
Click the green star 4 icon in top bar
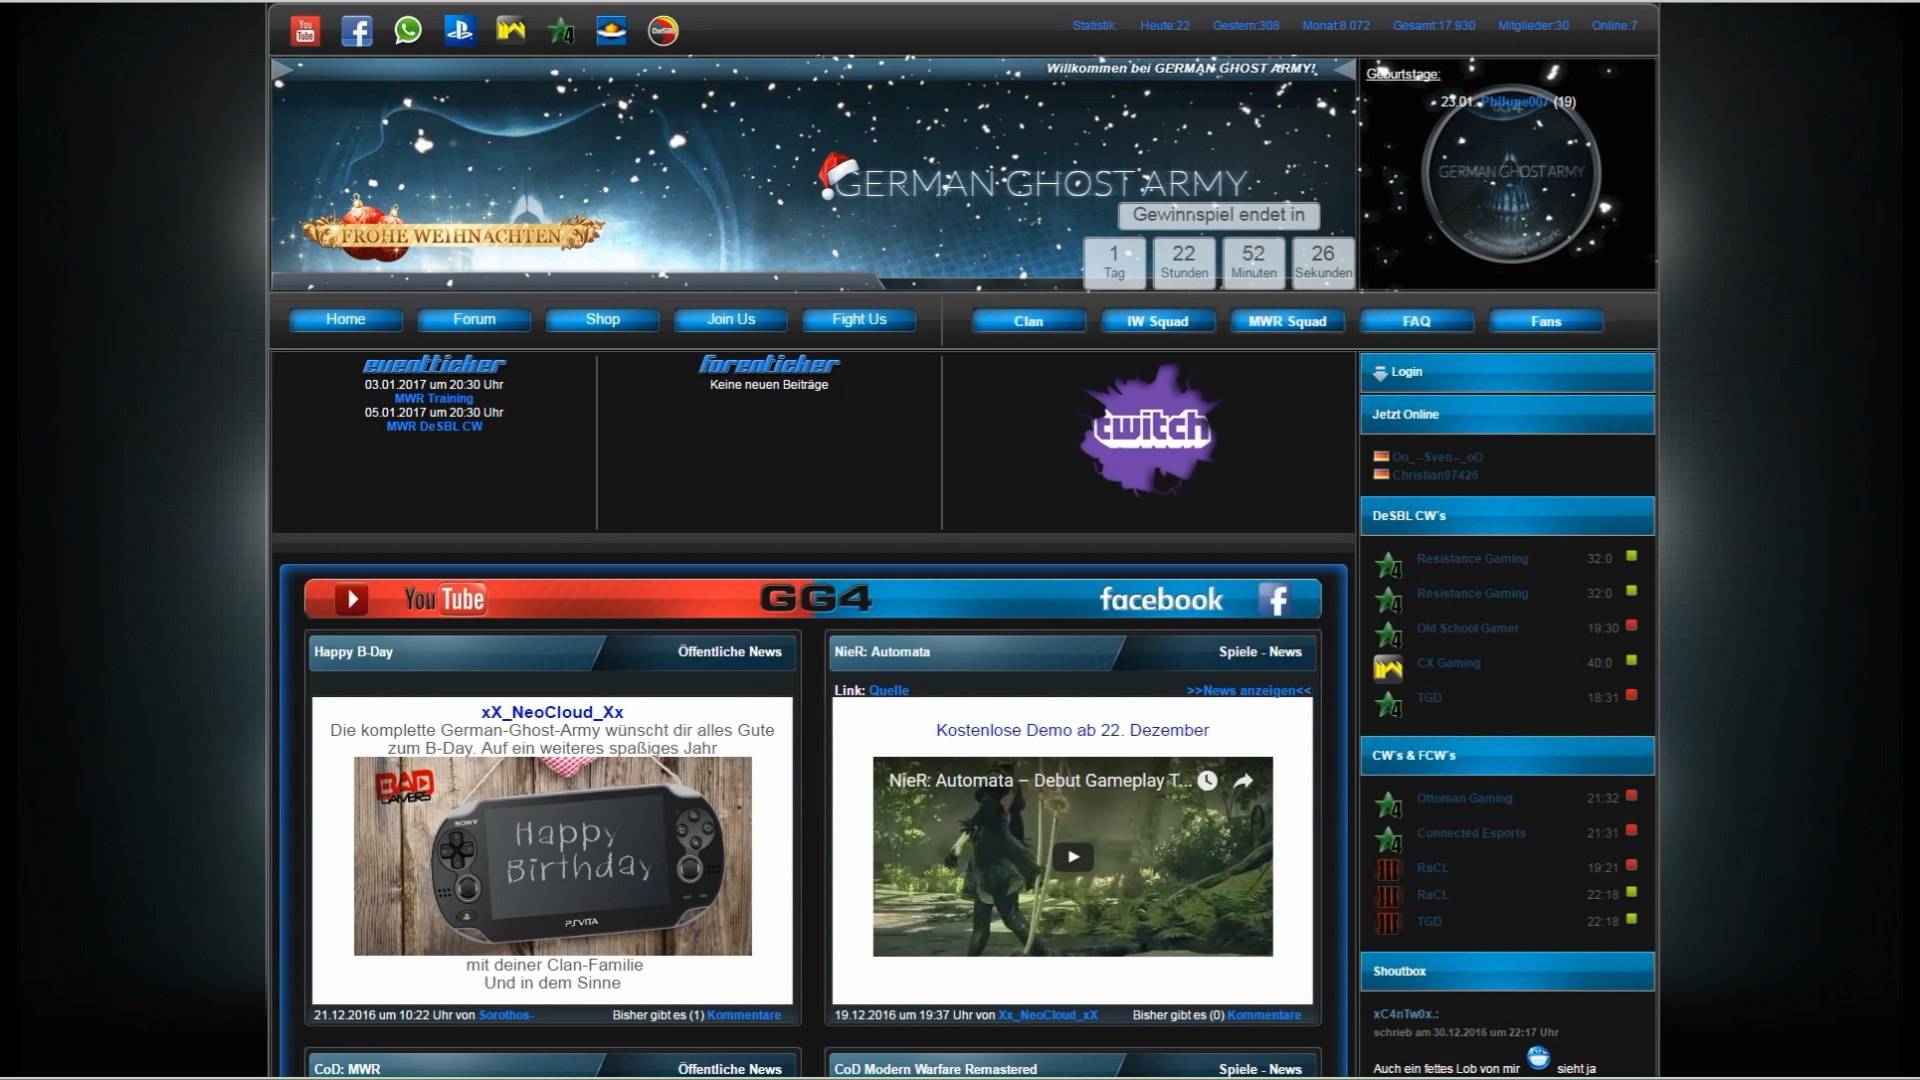click(562, 32)
